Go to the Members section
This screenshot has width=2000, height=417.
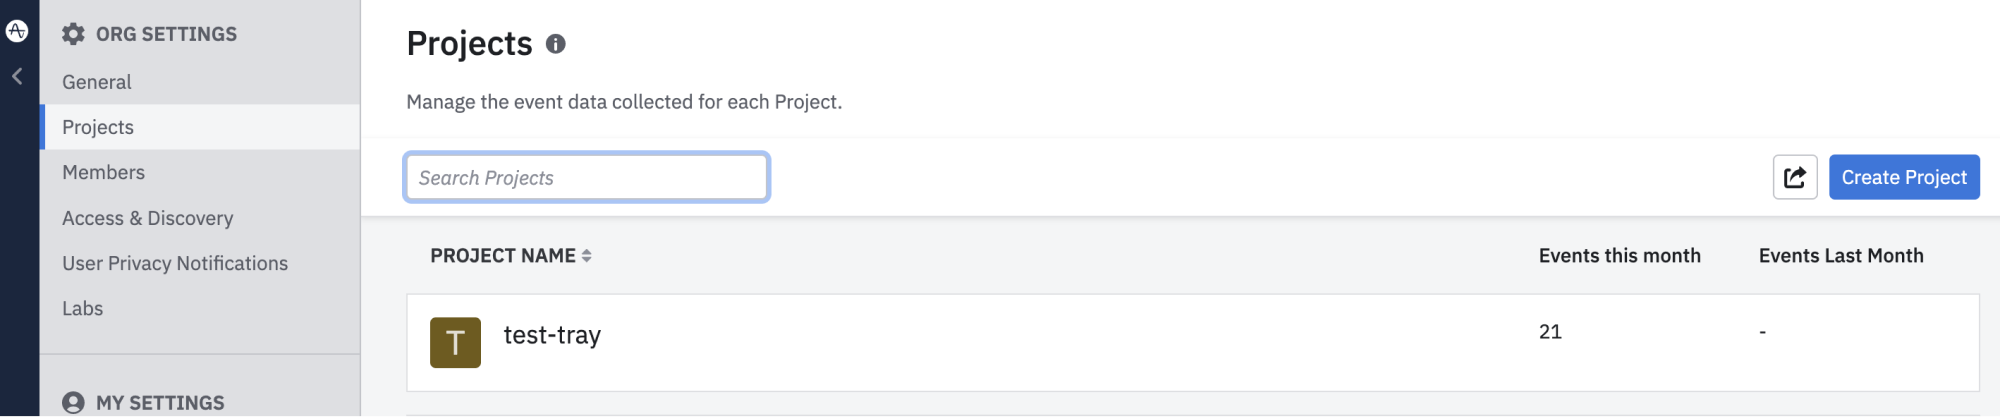(x=103, y=172)
